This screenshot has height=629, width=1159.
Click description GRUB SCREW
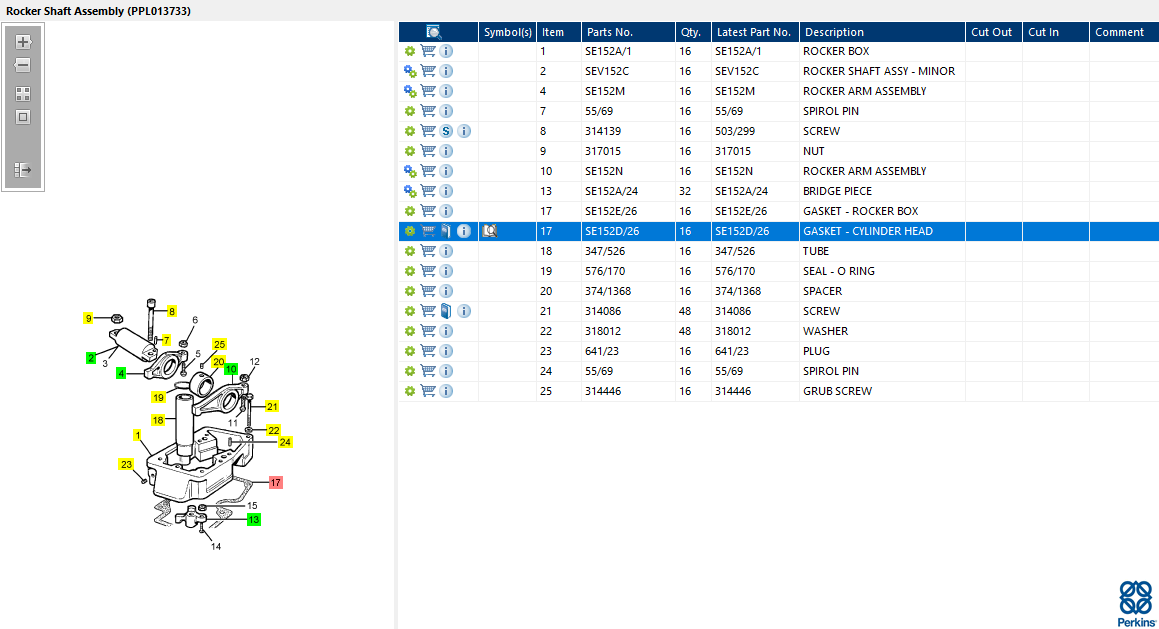click(x=837, y=390)
